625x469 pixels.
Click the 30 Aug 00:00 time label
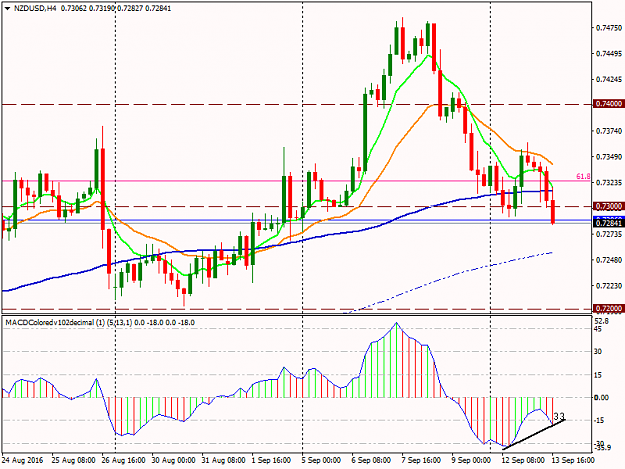(x=173, y=460)
